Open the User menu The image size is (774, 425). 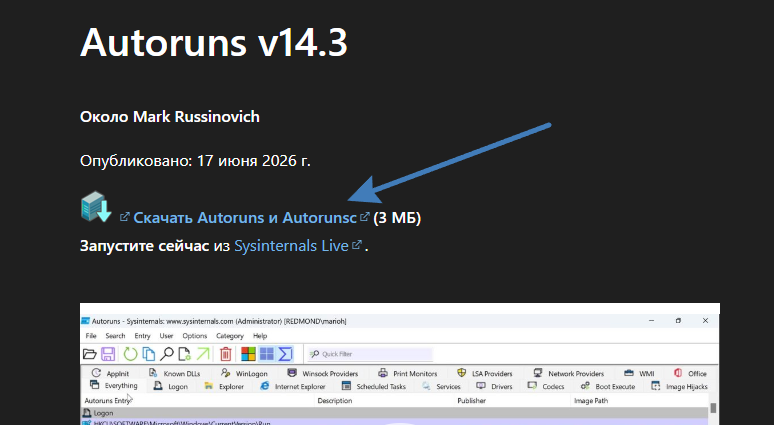[166, 336]
